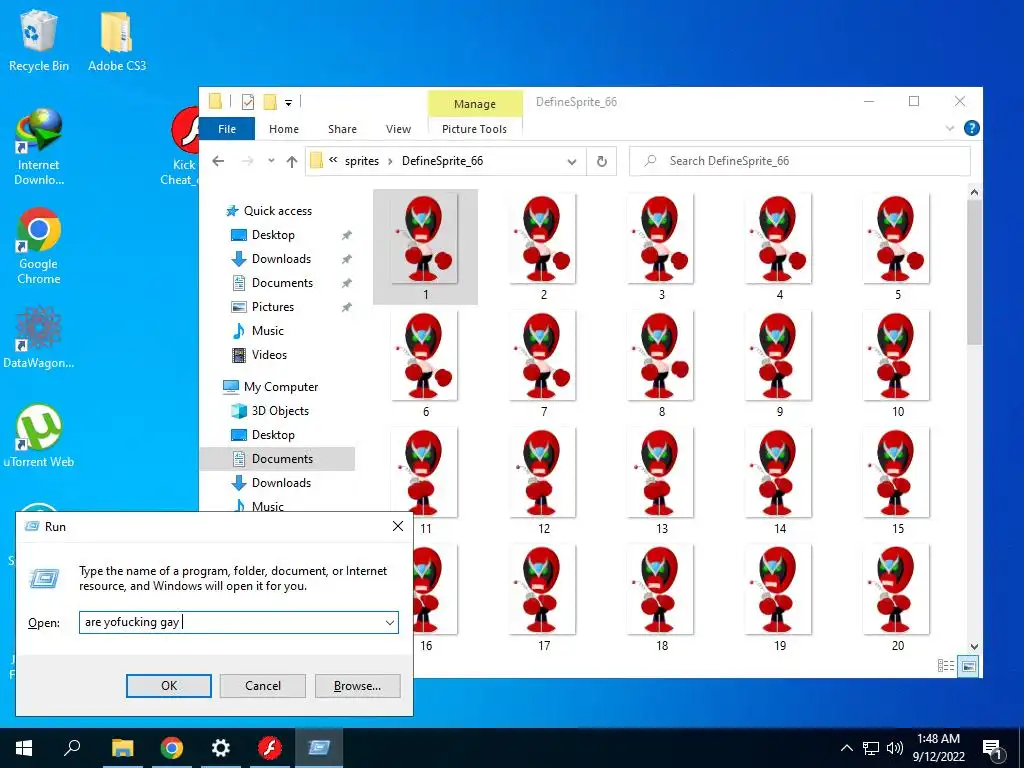Open Settings gear in the taskbar
Screen dimensions: 1024x768
[x=221, y=748]
